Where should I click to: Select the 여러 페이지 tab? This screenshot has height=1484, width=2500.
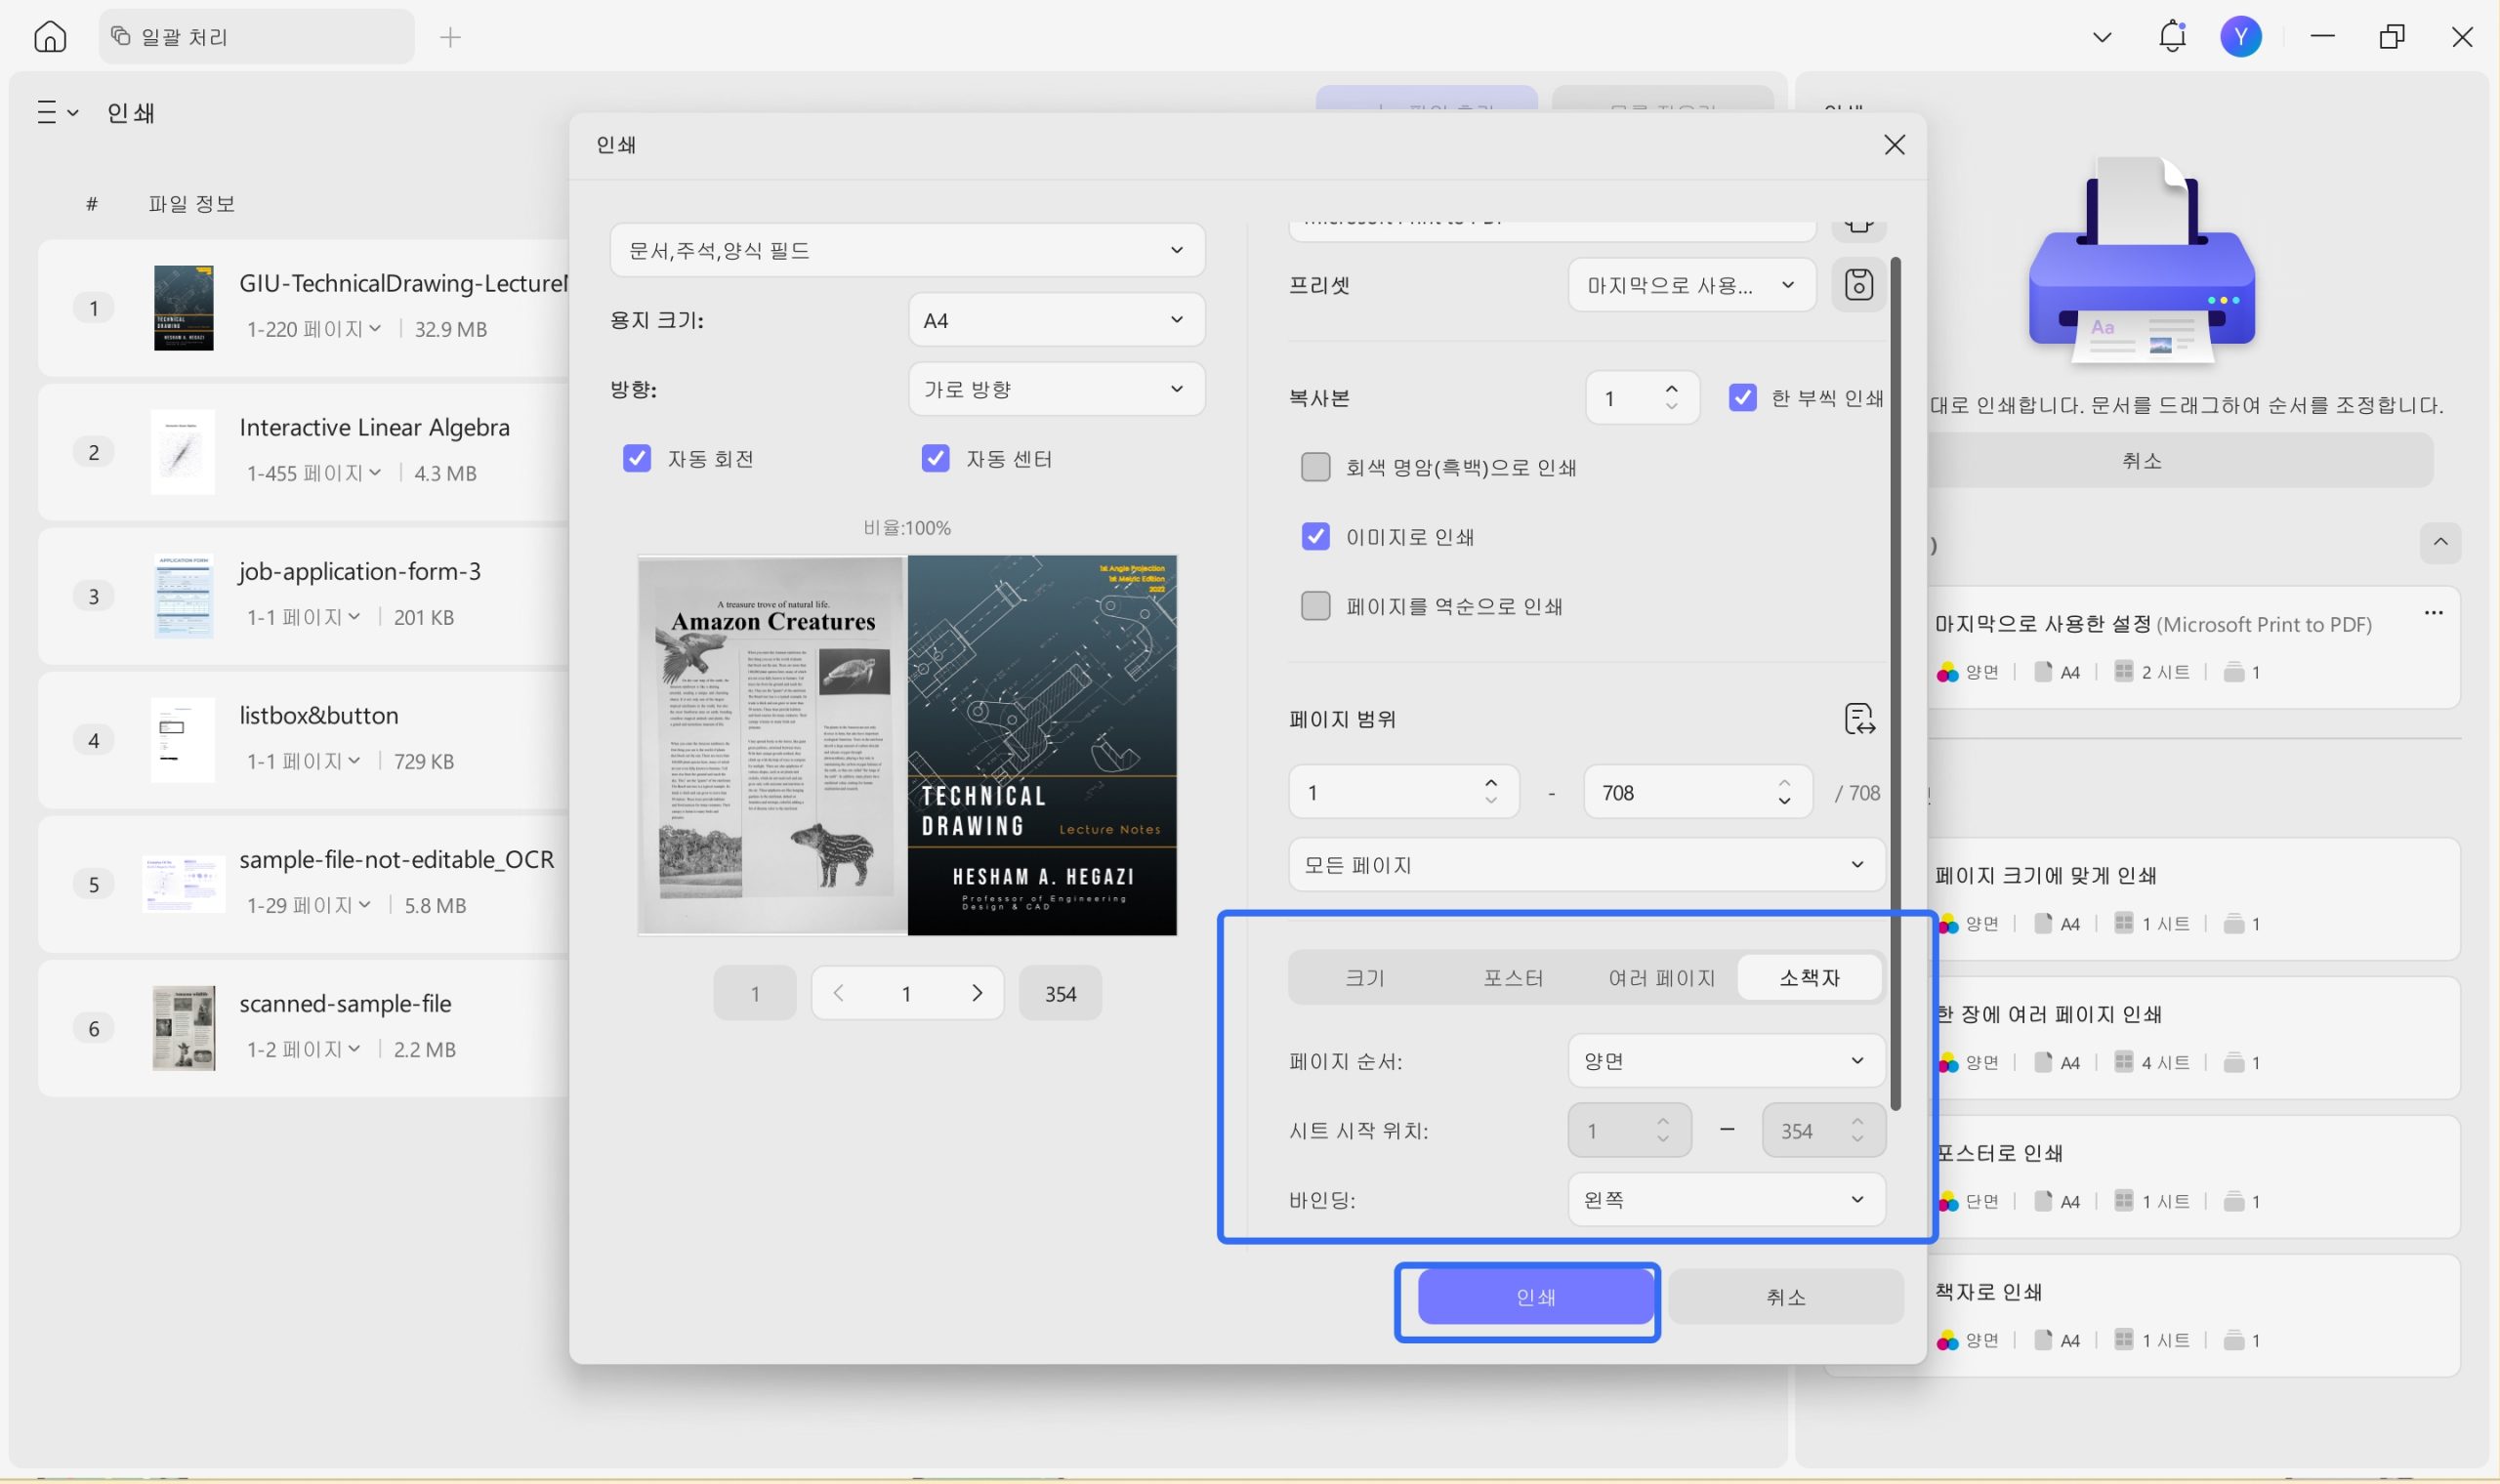tap(1661, 978)
